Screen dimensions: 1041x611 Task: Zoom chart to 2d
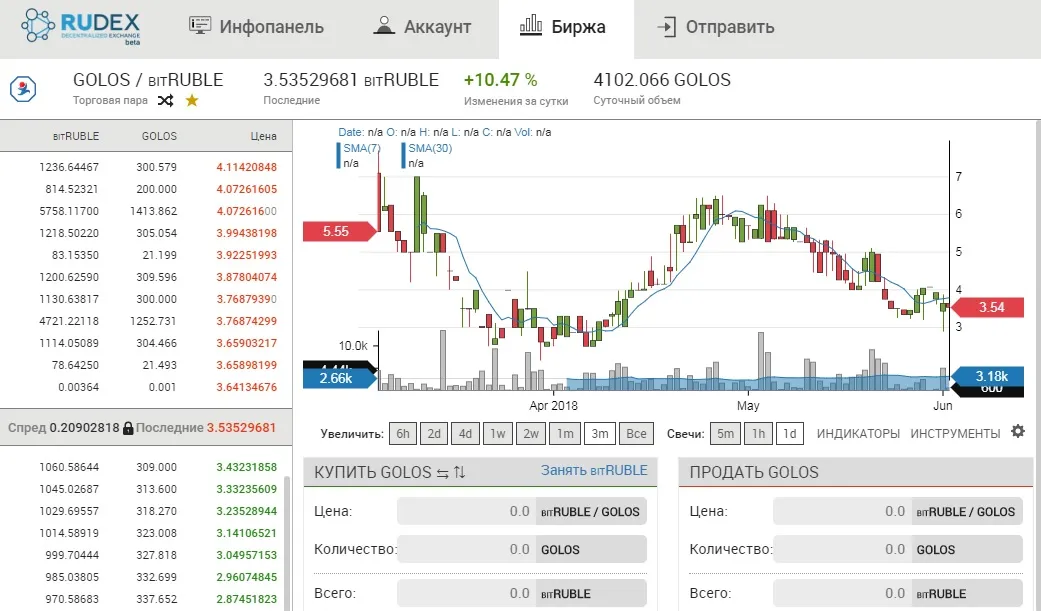point(434,434)
